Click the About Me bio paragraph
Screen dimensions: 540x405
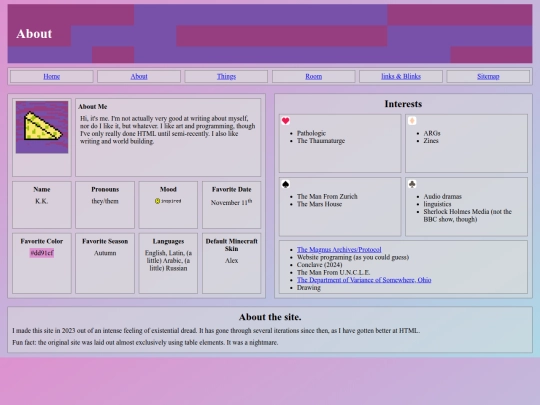168,130
